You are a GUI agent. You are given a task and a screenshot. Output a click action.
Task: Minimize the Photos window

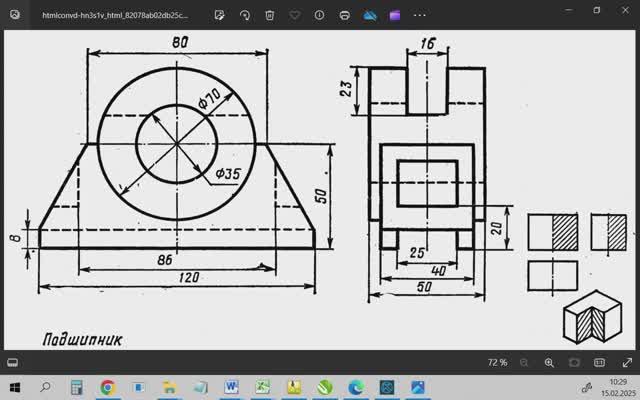pyautogui.click(x=569, y=10)
